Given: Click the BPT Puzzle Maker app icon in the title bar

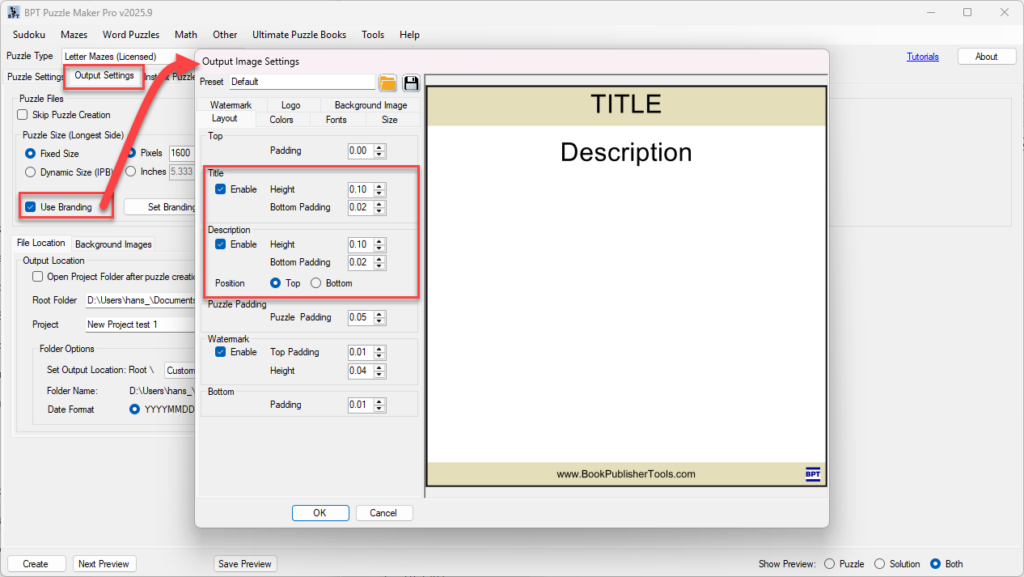Looking at the screenshot, I should (x=13, y=12).
